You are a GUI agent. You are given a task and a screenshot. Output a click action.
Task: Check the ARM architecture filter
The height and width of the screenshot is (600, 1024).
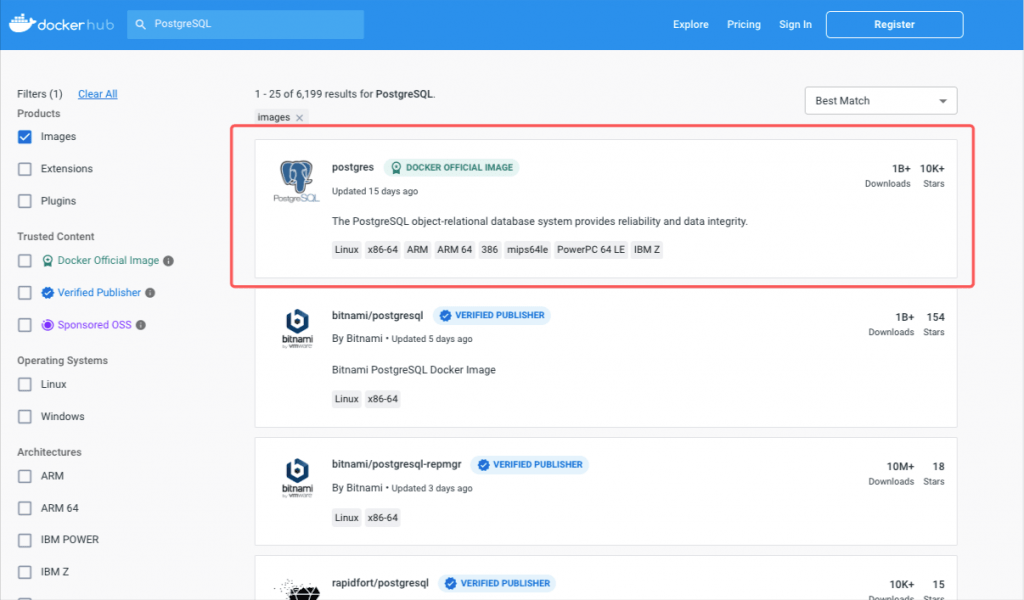click(25, 477)
